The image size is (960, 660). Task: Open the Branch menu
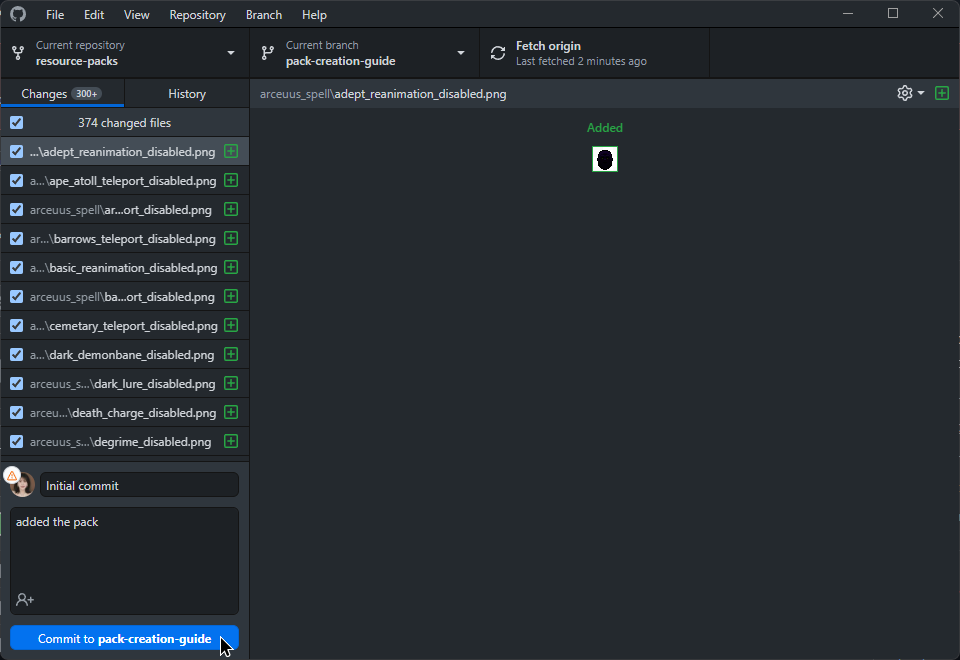point(264,15)
